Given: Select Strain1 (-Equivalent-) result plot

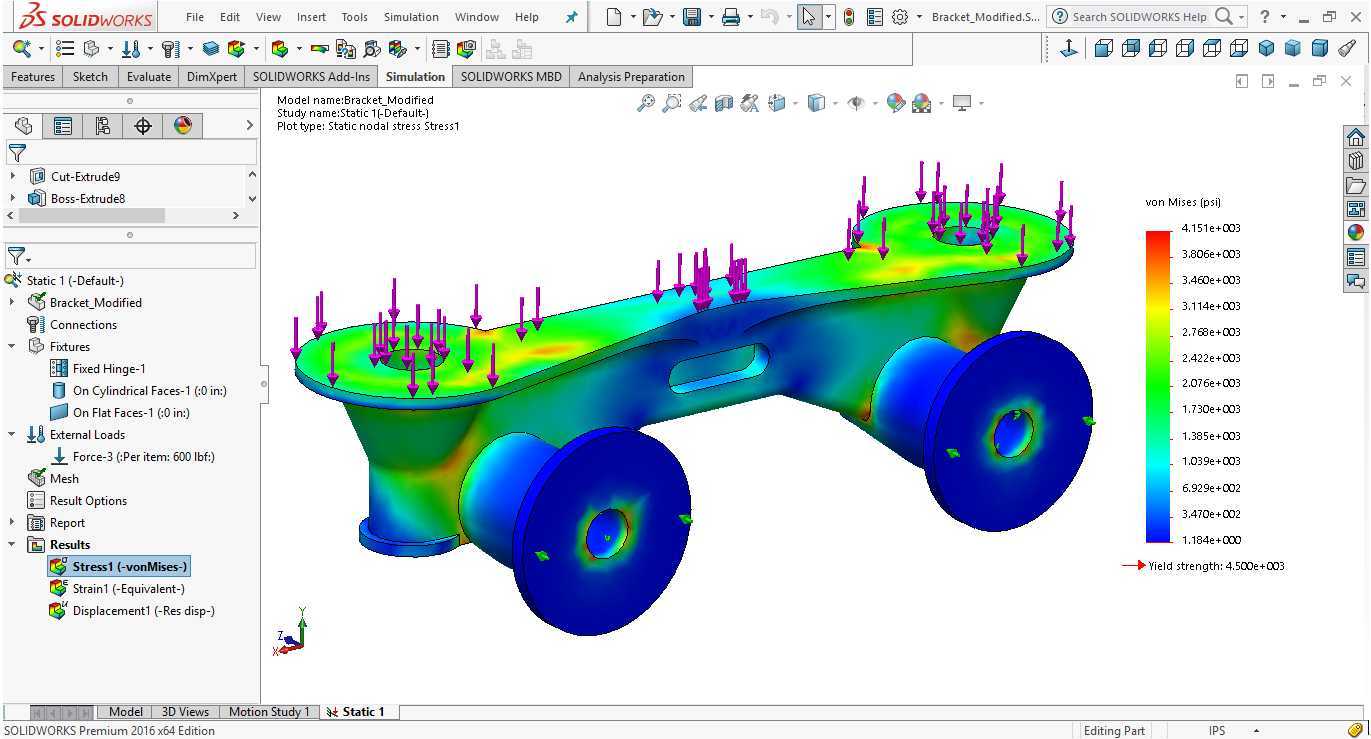Looking at the screenshot, I should click(118, 589).
